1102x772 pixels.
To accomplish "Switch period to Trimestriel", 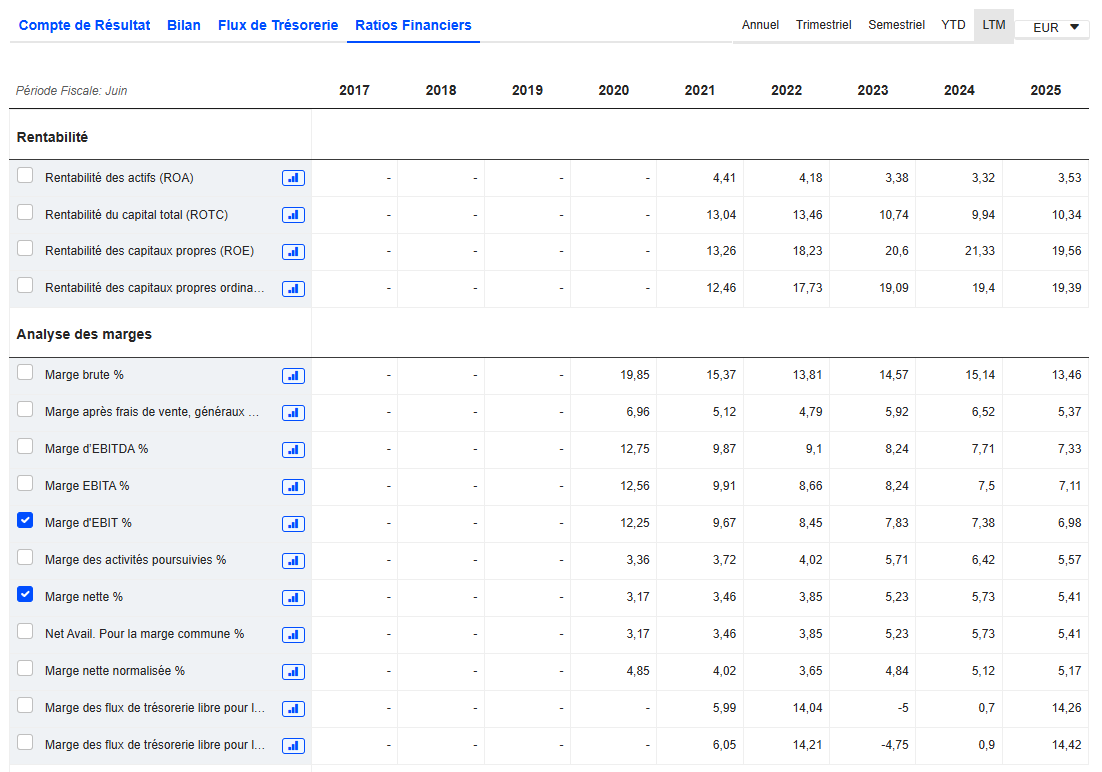I will 823,25.
